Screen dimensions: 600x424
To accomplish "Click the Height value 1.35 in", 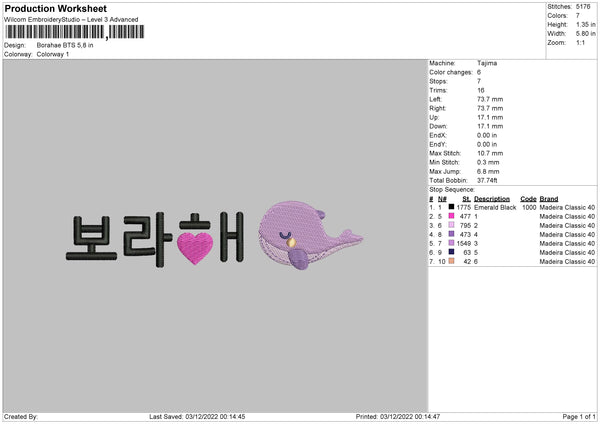I will click(x=586, y=24).
